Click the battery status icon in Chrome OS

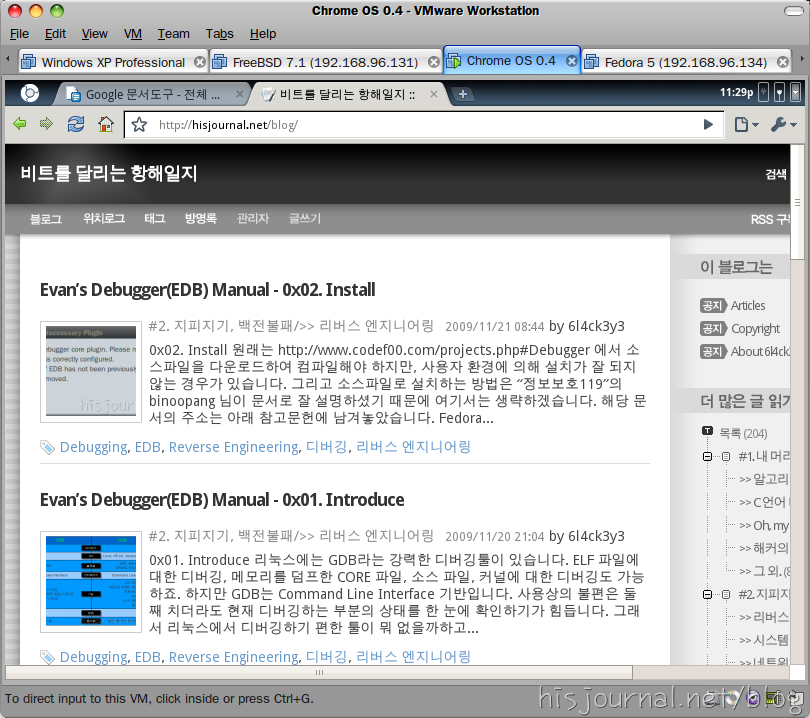pos(764,93)
